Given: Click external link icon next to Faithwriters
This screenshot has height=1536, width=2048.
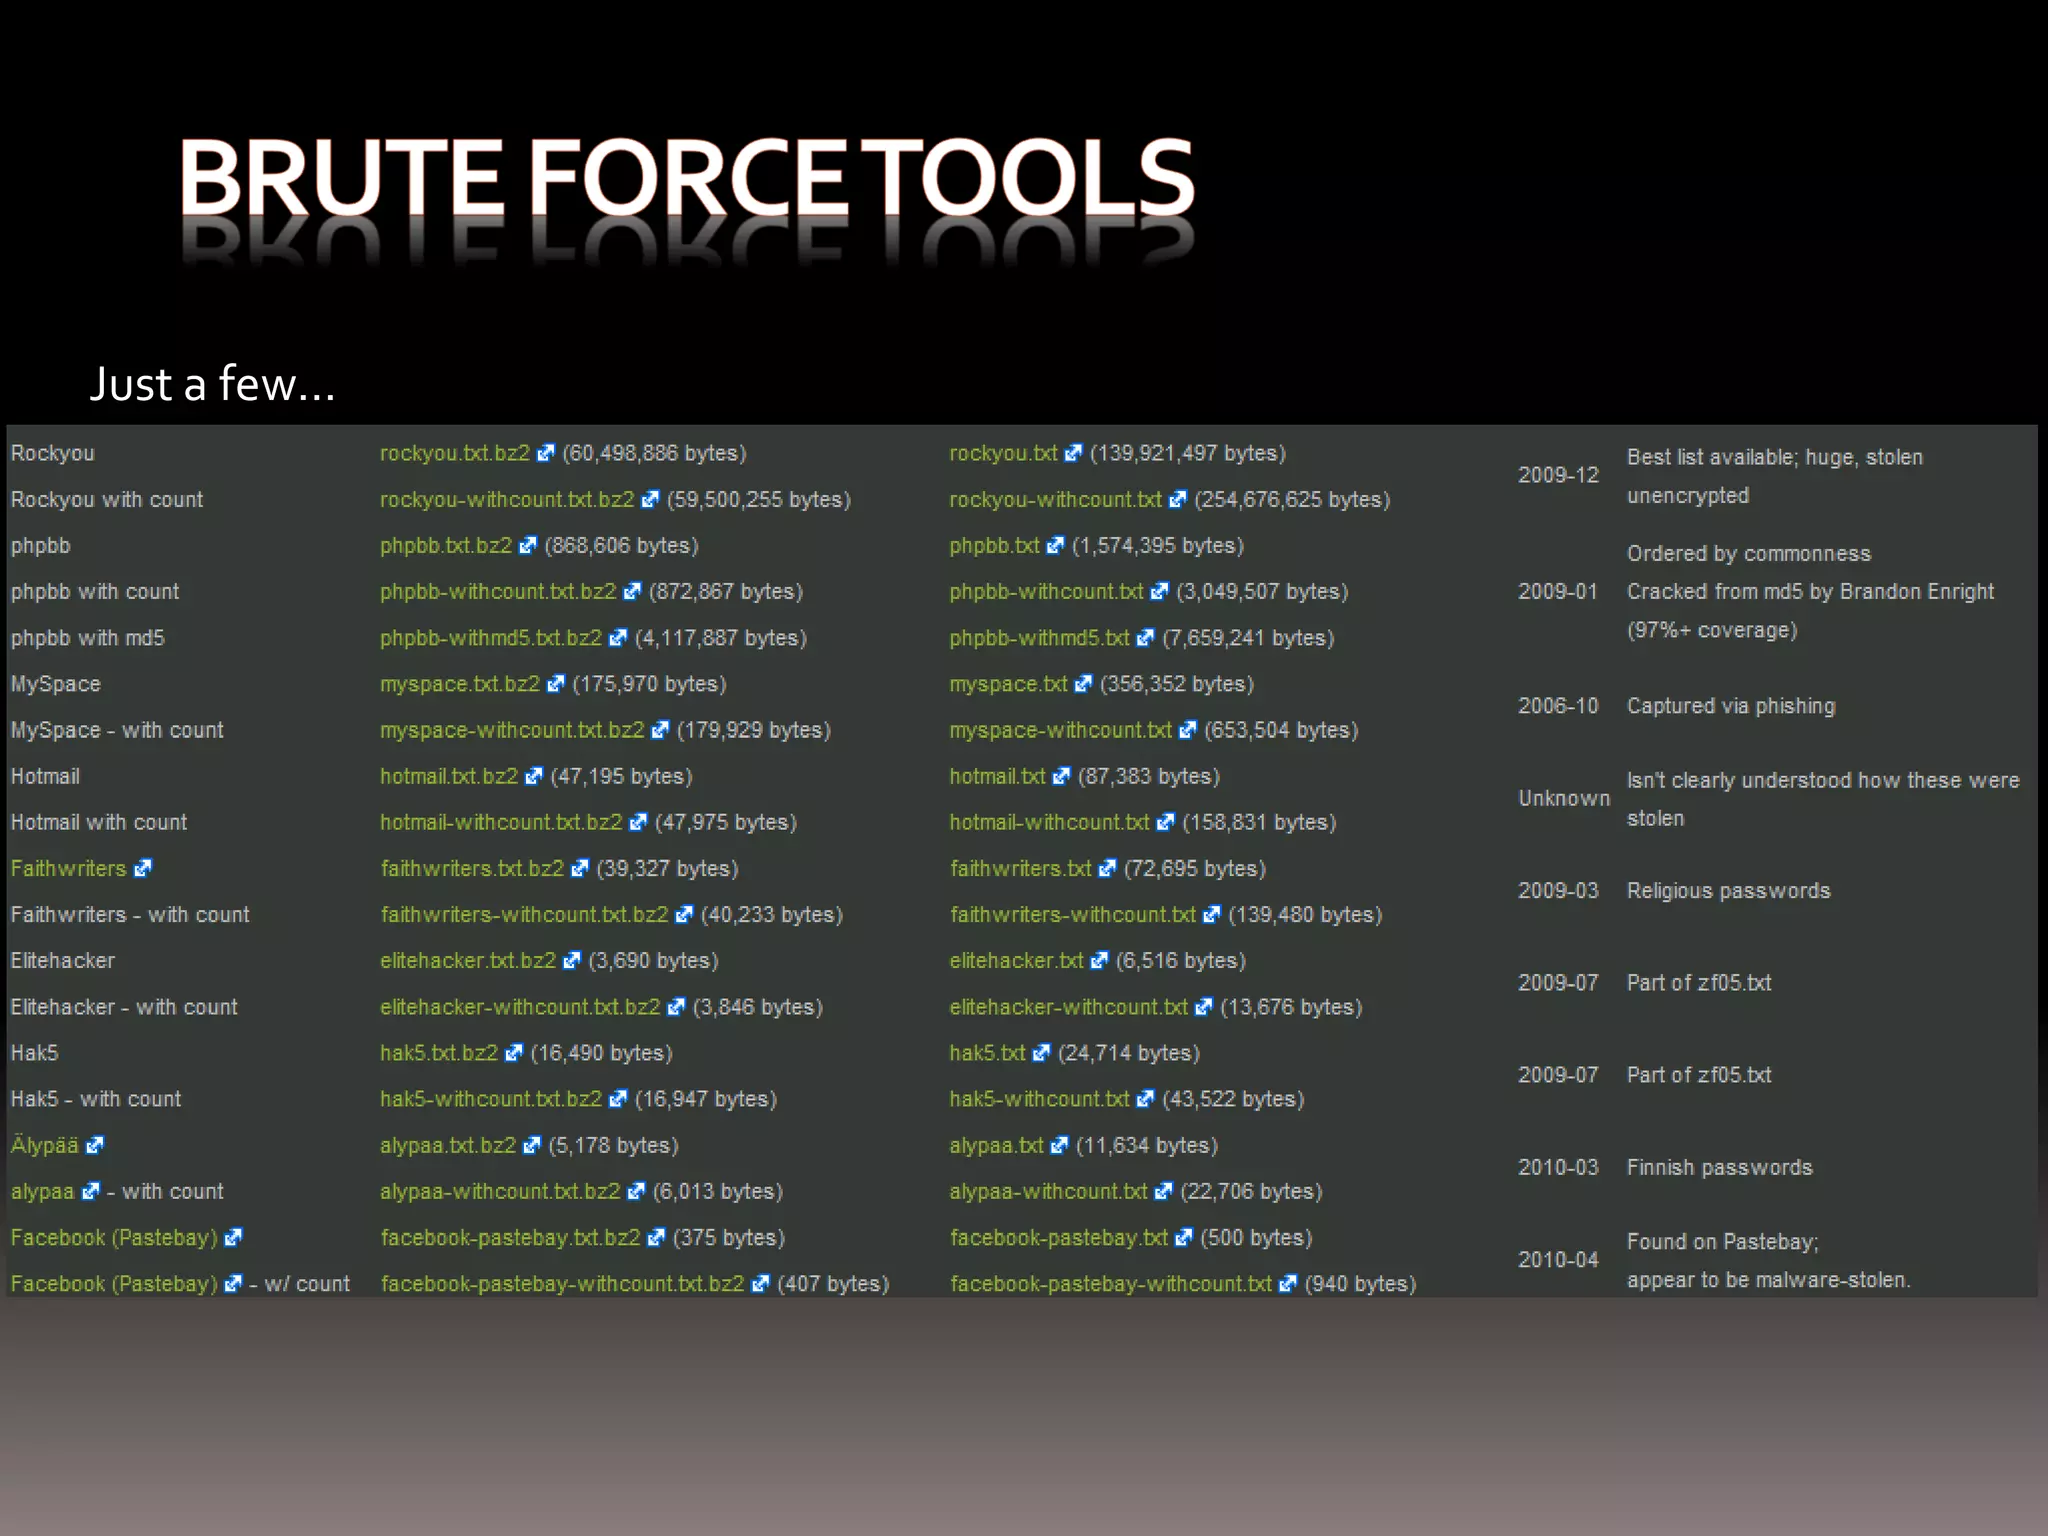Looking at the screenshot, I should click(x=143, y=869).
